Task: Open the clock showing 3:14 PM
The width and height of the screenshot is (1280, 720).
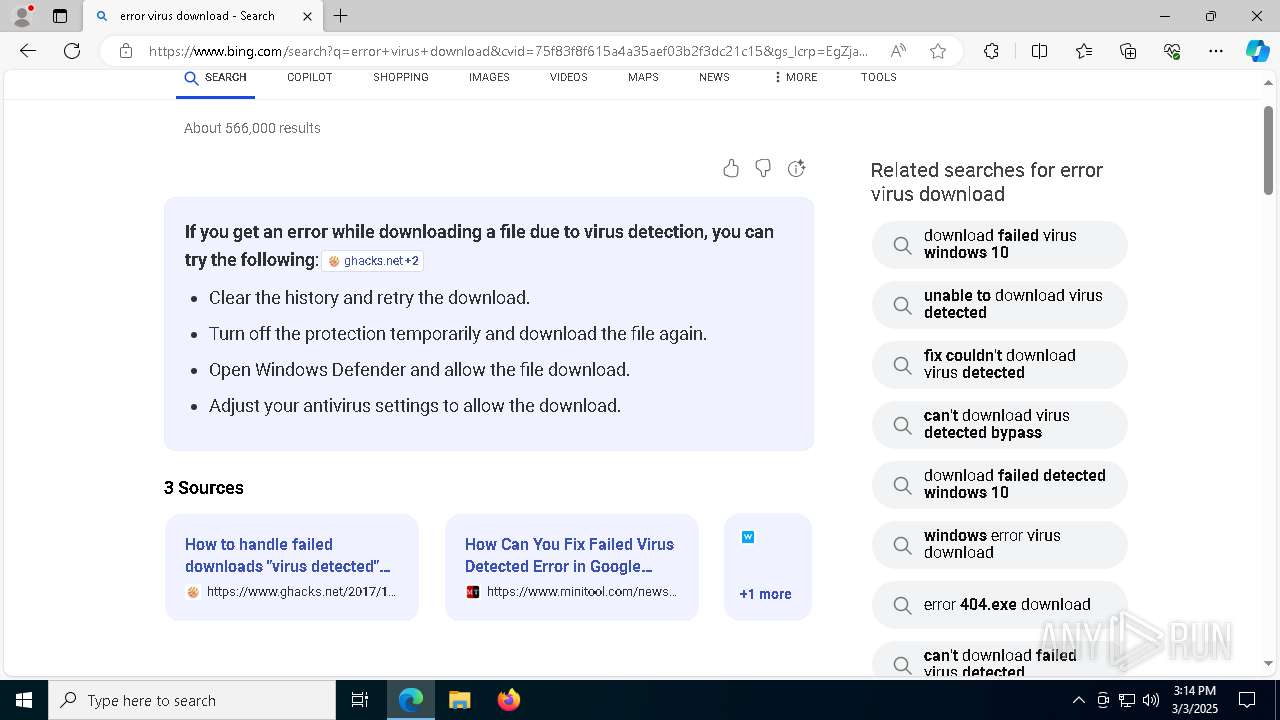Action: (1195, 700)
